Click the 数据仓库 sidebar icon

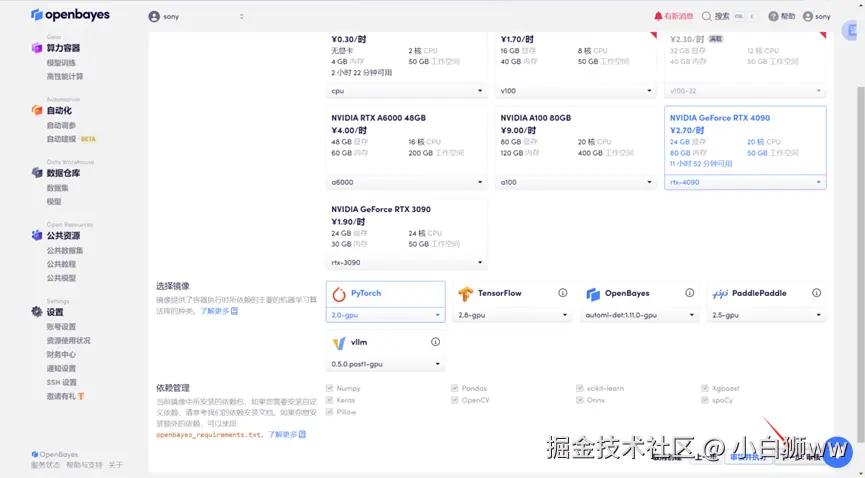click(37, 173)
